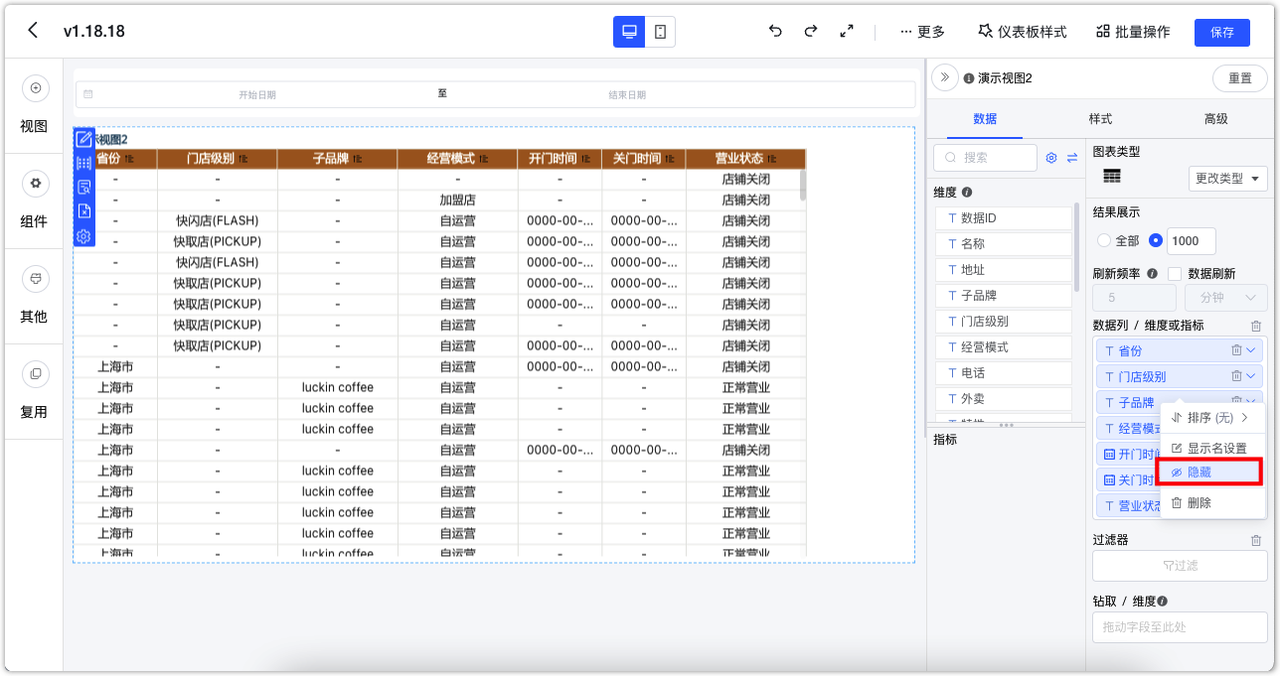This screenshot has height=676, width=1280.
Task: Switch to desktop layout preview
Action: 629,32
